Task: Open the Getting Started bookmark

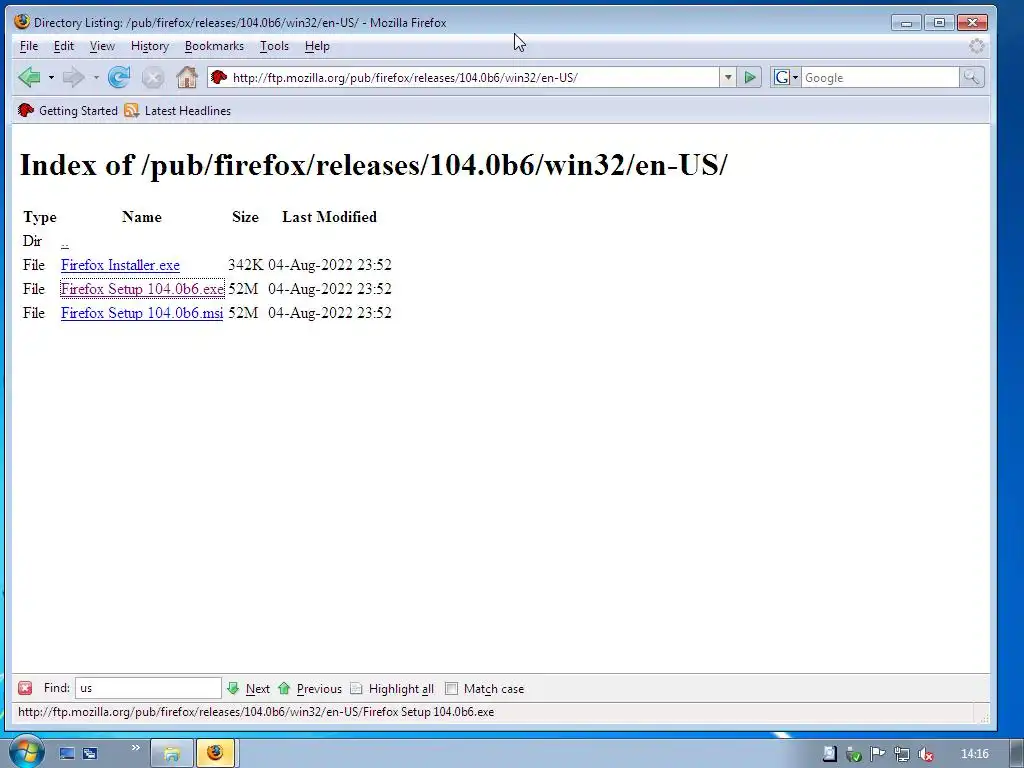Action: [x=68, y=110]
